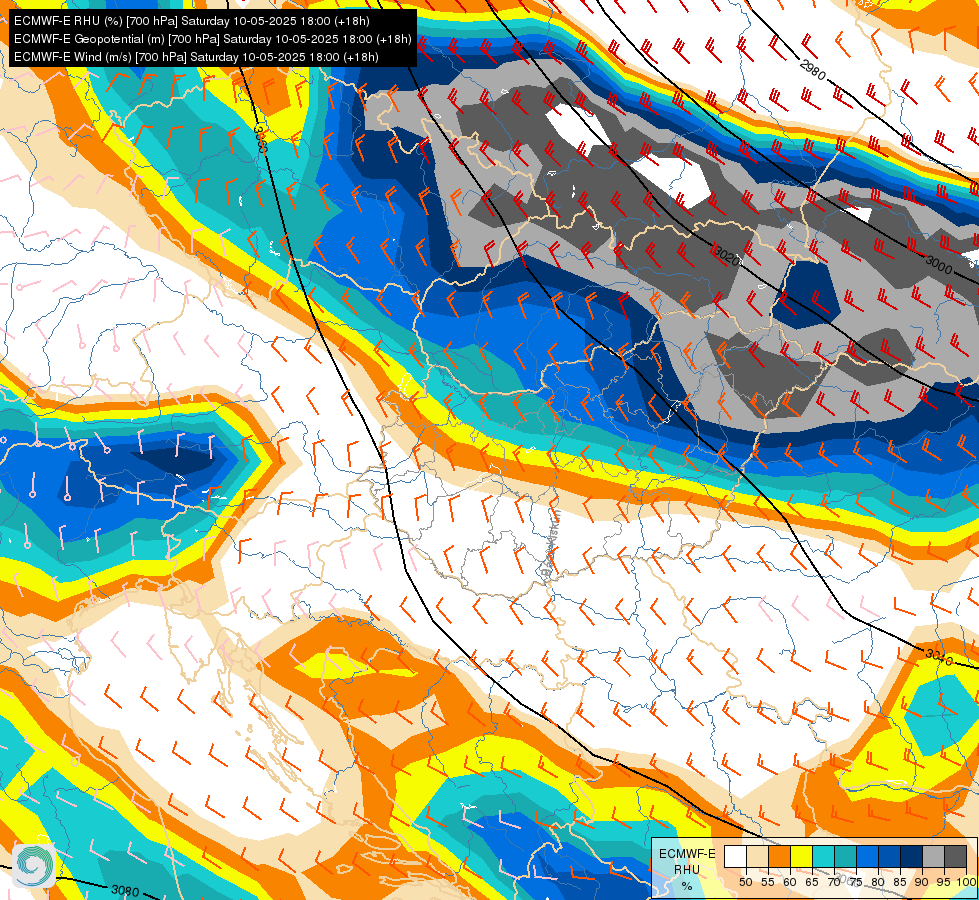Click the 3080 geopotential contour label
The width and height of the screenshot is (979, 900).
[x=125, y=890]
